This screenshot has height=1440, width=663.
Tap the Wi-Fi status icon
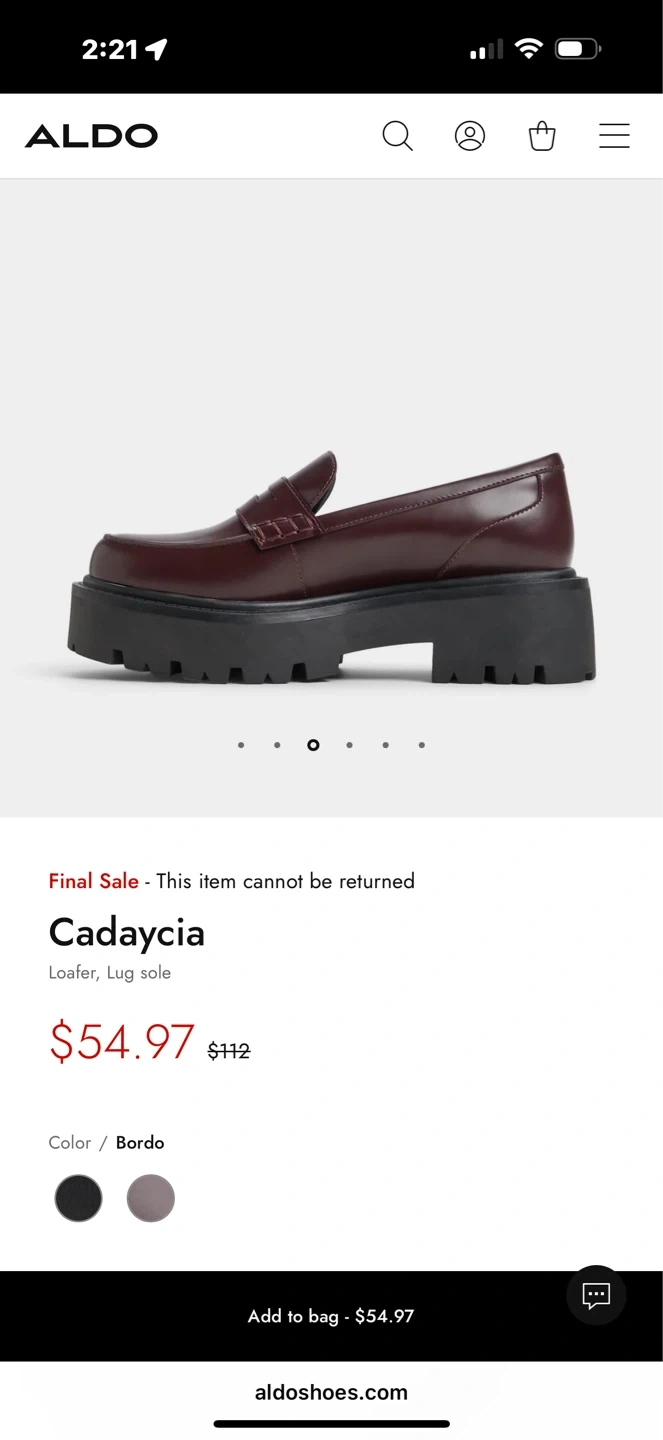coord(529,49)
